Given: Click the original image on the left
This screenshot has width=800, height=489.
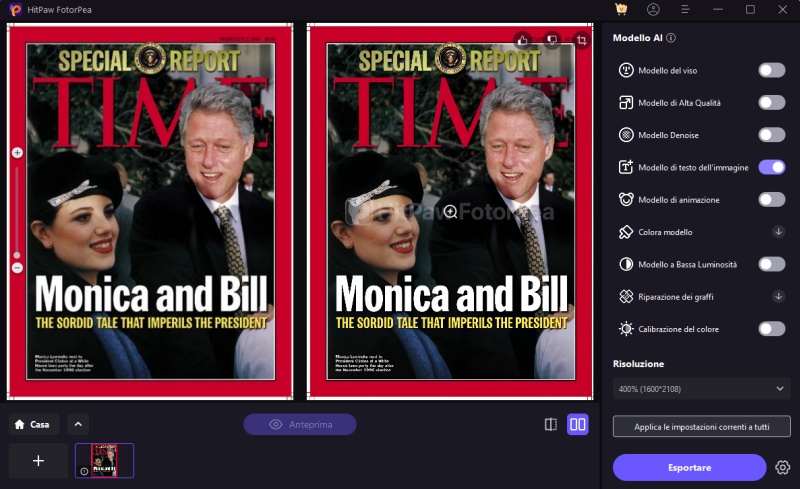Looking at the screenshot, I should (x=150, y=211).
